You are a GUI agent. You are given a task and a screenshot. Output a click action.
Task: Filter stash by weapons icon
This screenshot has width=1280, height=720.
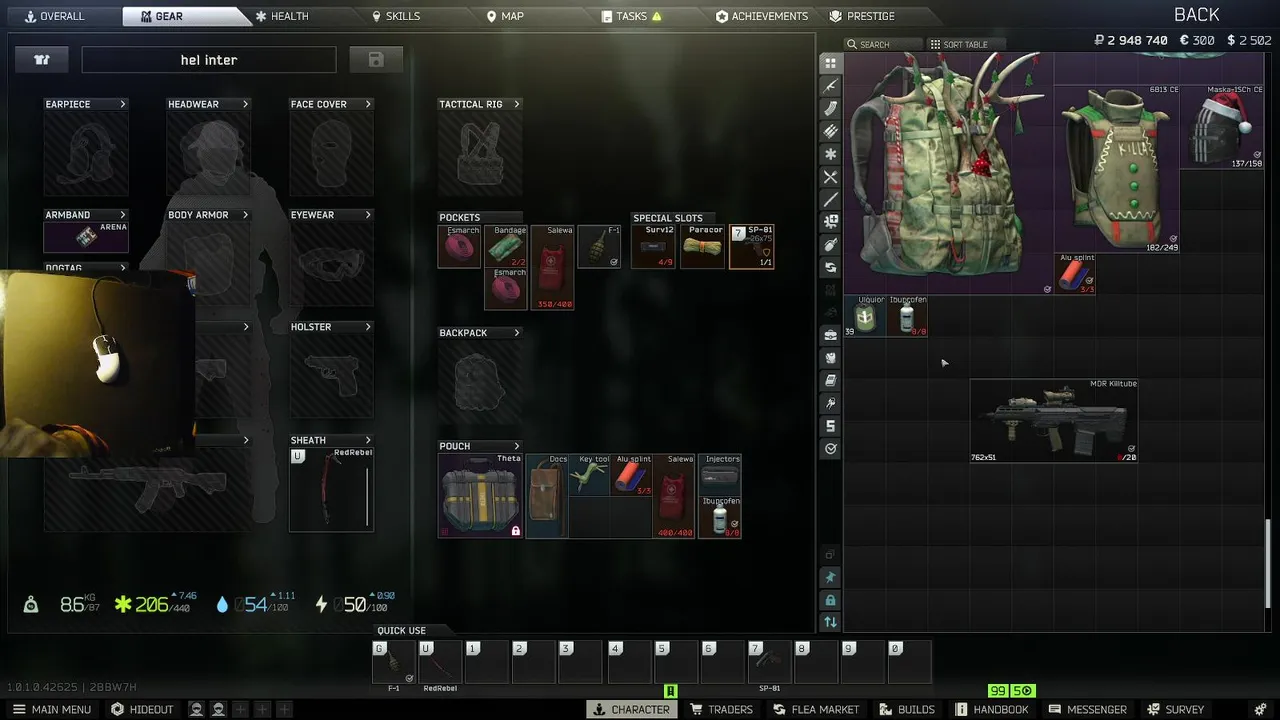click(830, 86)
